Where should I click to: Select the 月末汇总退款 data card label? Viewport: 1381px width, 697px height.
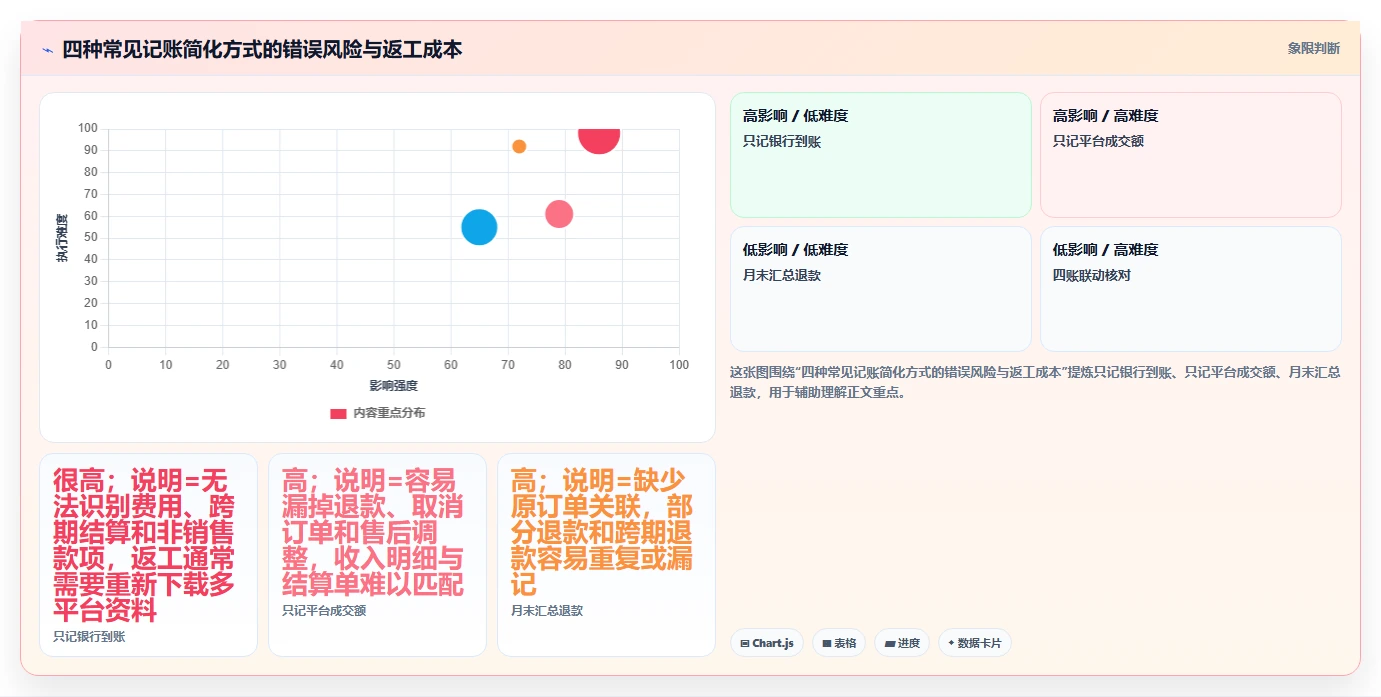click(547, 610)
